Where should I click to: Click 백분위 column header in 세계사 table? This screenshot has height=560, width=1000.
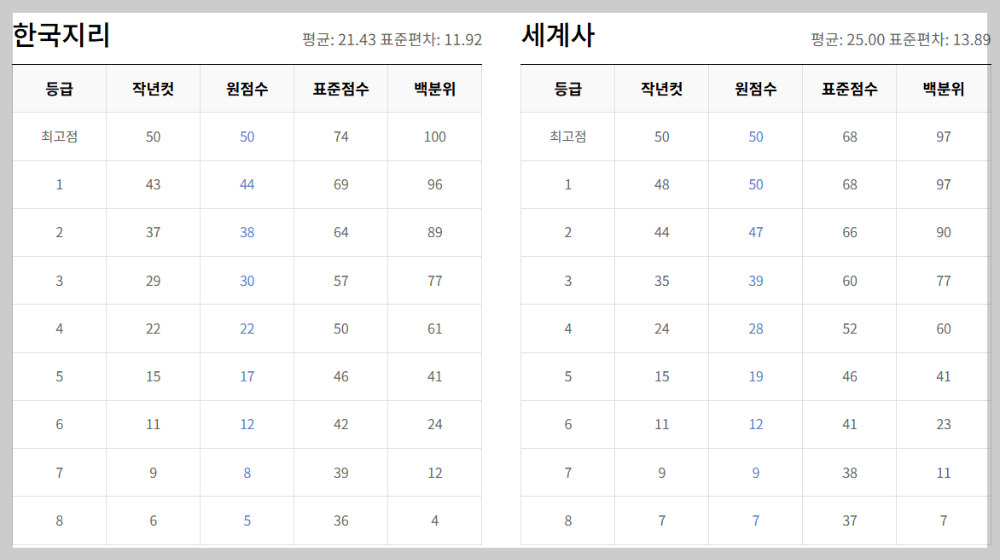tap(943, 89)
